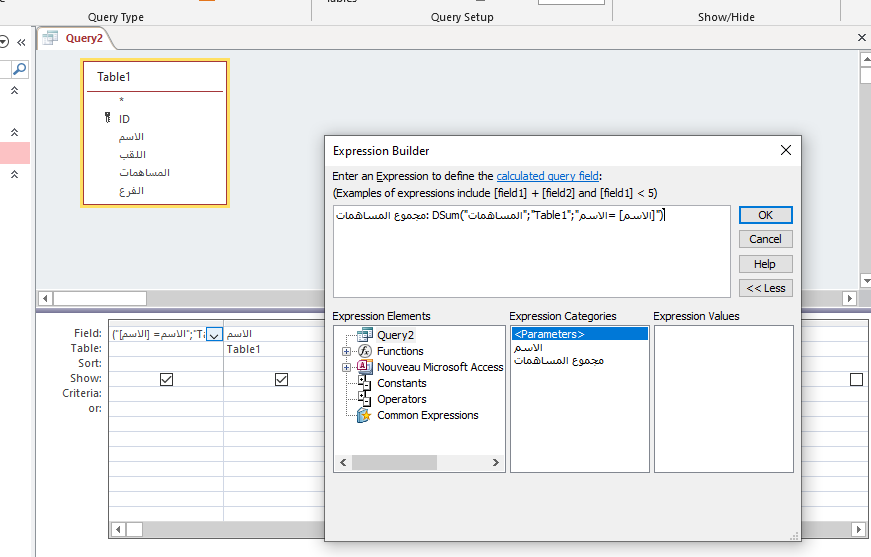The height and width of the screenshot is (557, 871).
Task: Click OK in Expression Builder
Action: 765,215
